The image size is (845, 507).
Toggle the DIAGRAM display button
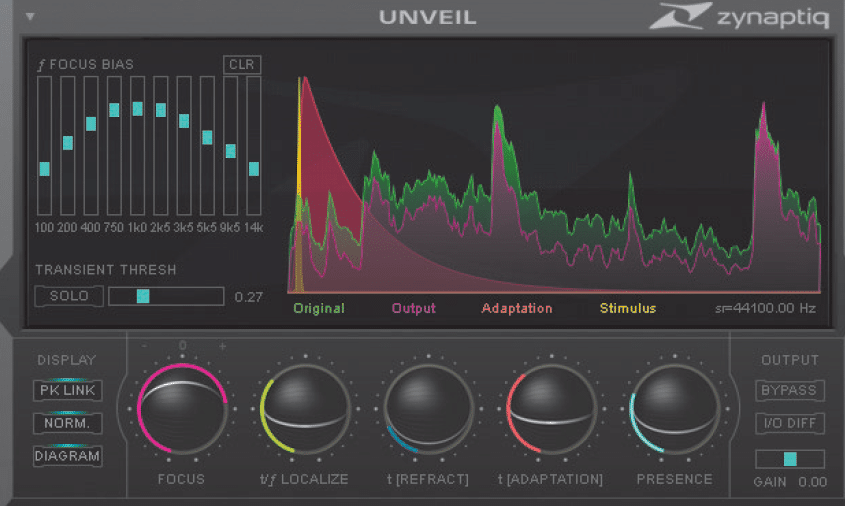[67, 456]
